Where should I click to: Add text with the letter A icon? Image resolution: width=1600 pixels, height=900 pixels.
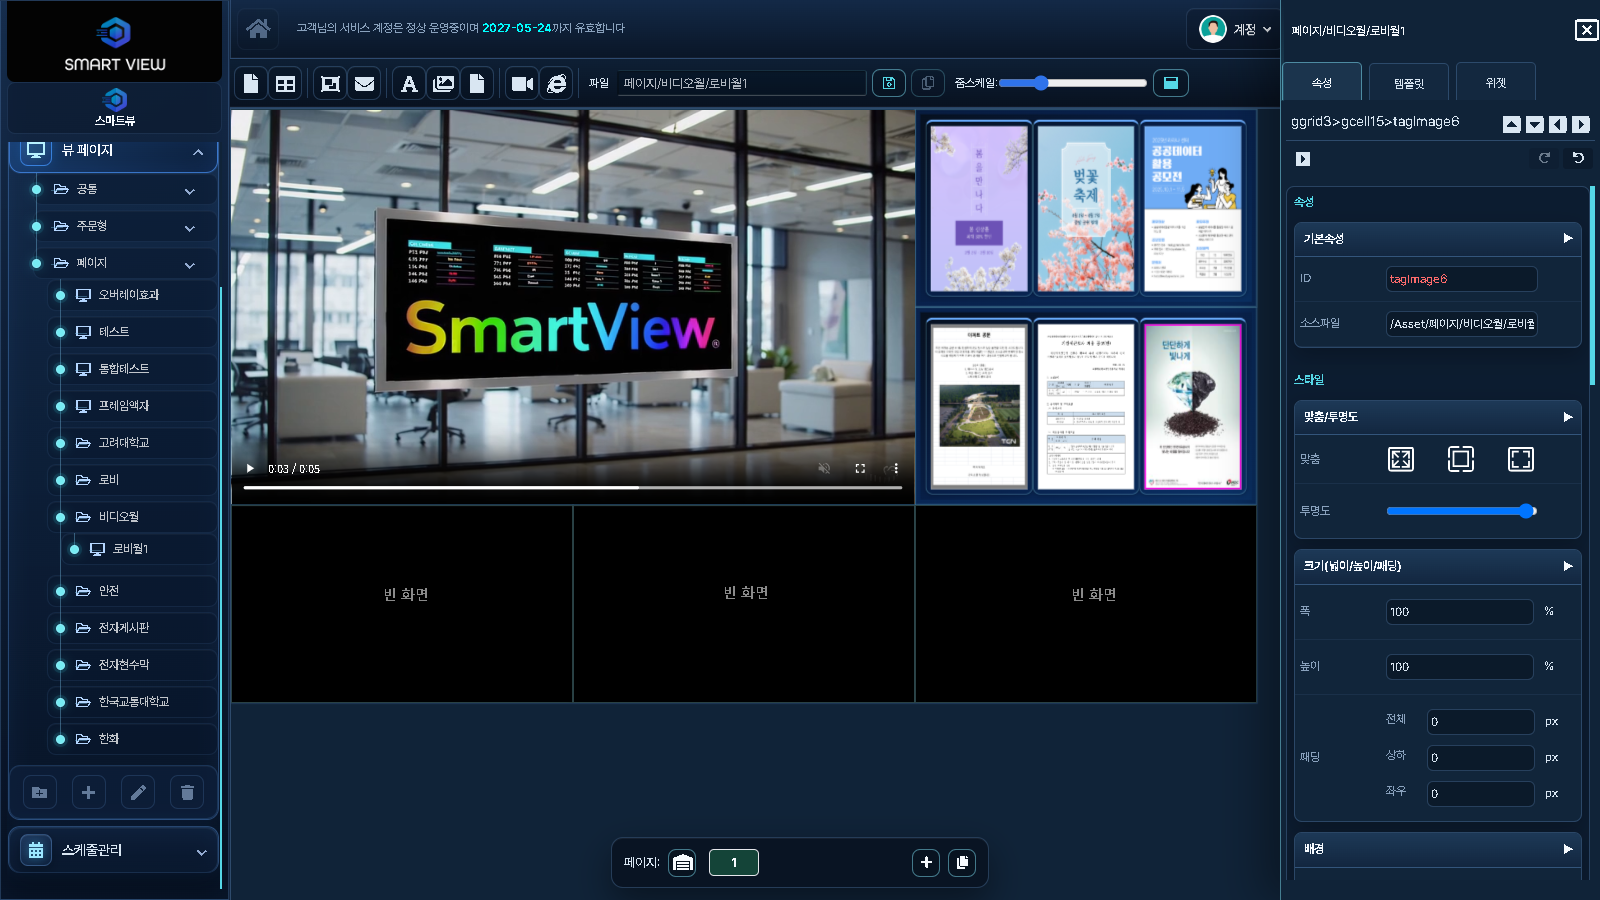click(409, 83)
